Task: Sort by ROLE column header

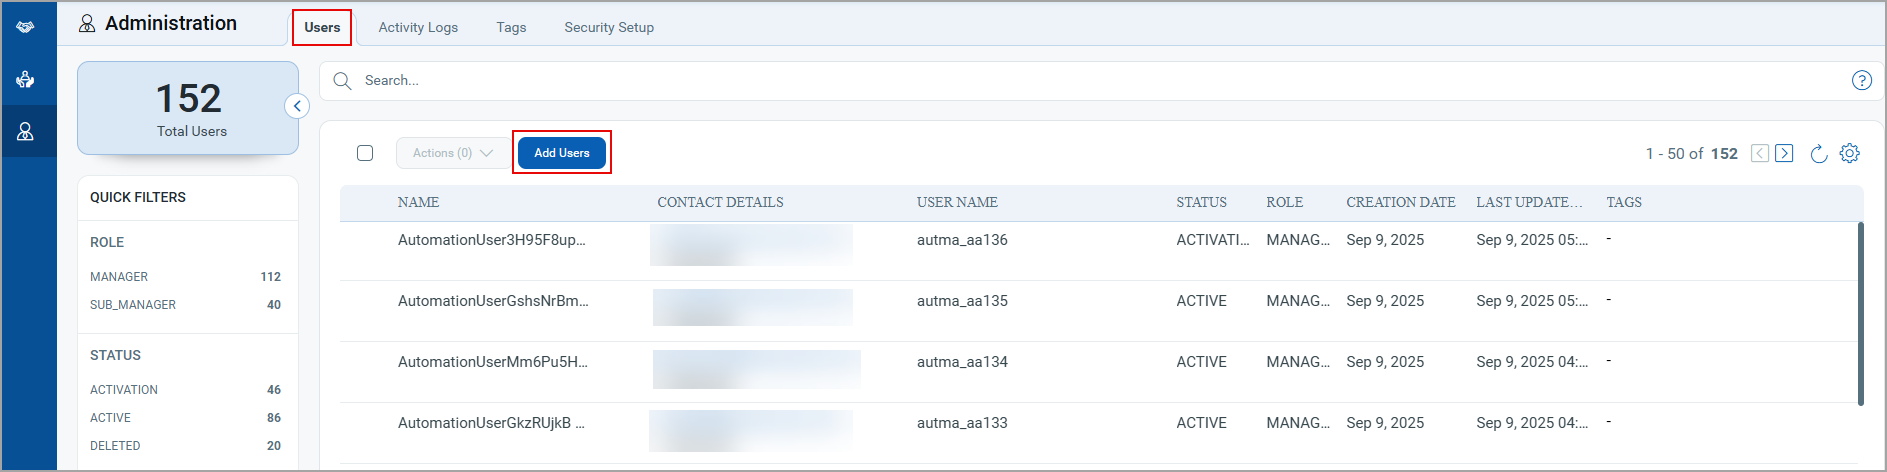Action: coord(1284,202)
